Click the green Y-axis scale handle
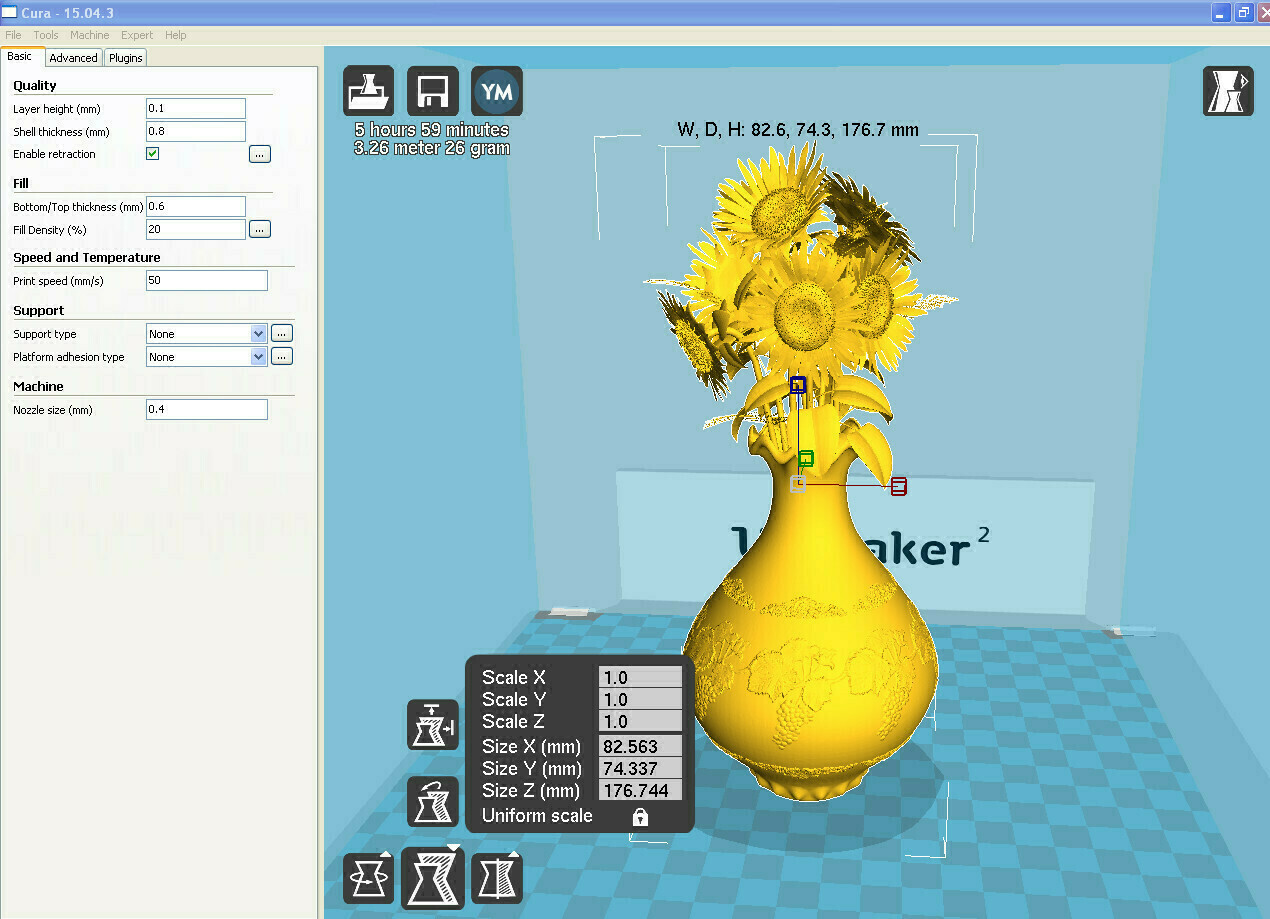The width and height of the screenshot is (1270, 919). point(806,459)
